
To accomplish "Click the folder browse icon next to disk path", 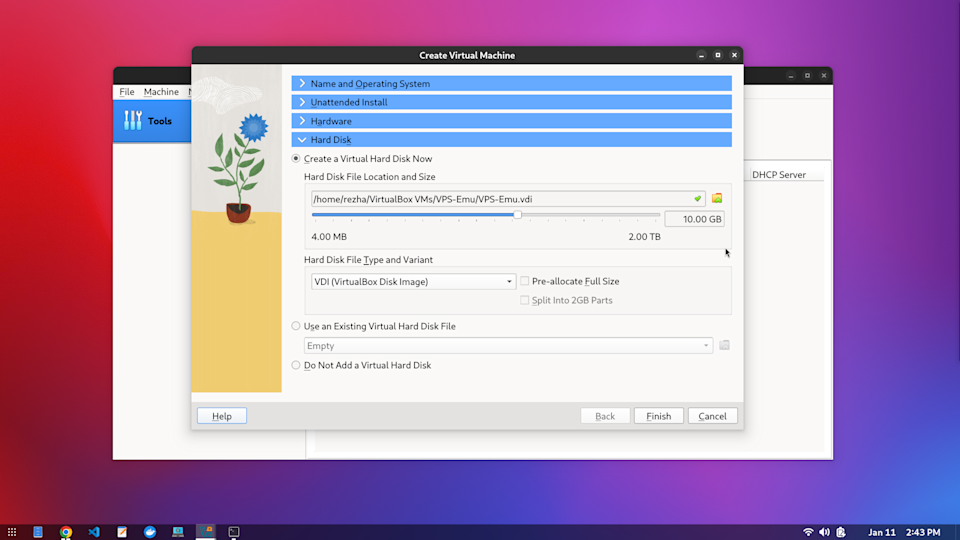I will [x=717, y=198].
